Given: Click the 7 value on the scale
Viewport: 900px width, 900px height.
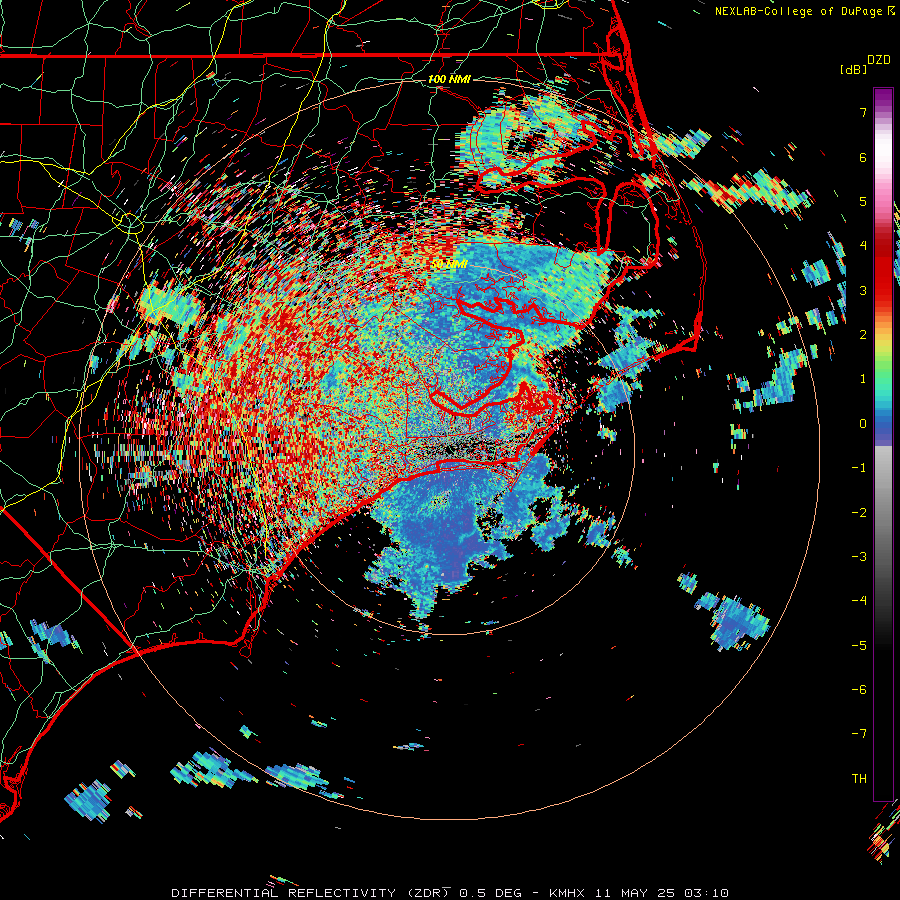Looking at the screenshot, I should pos(863,112).
